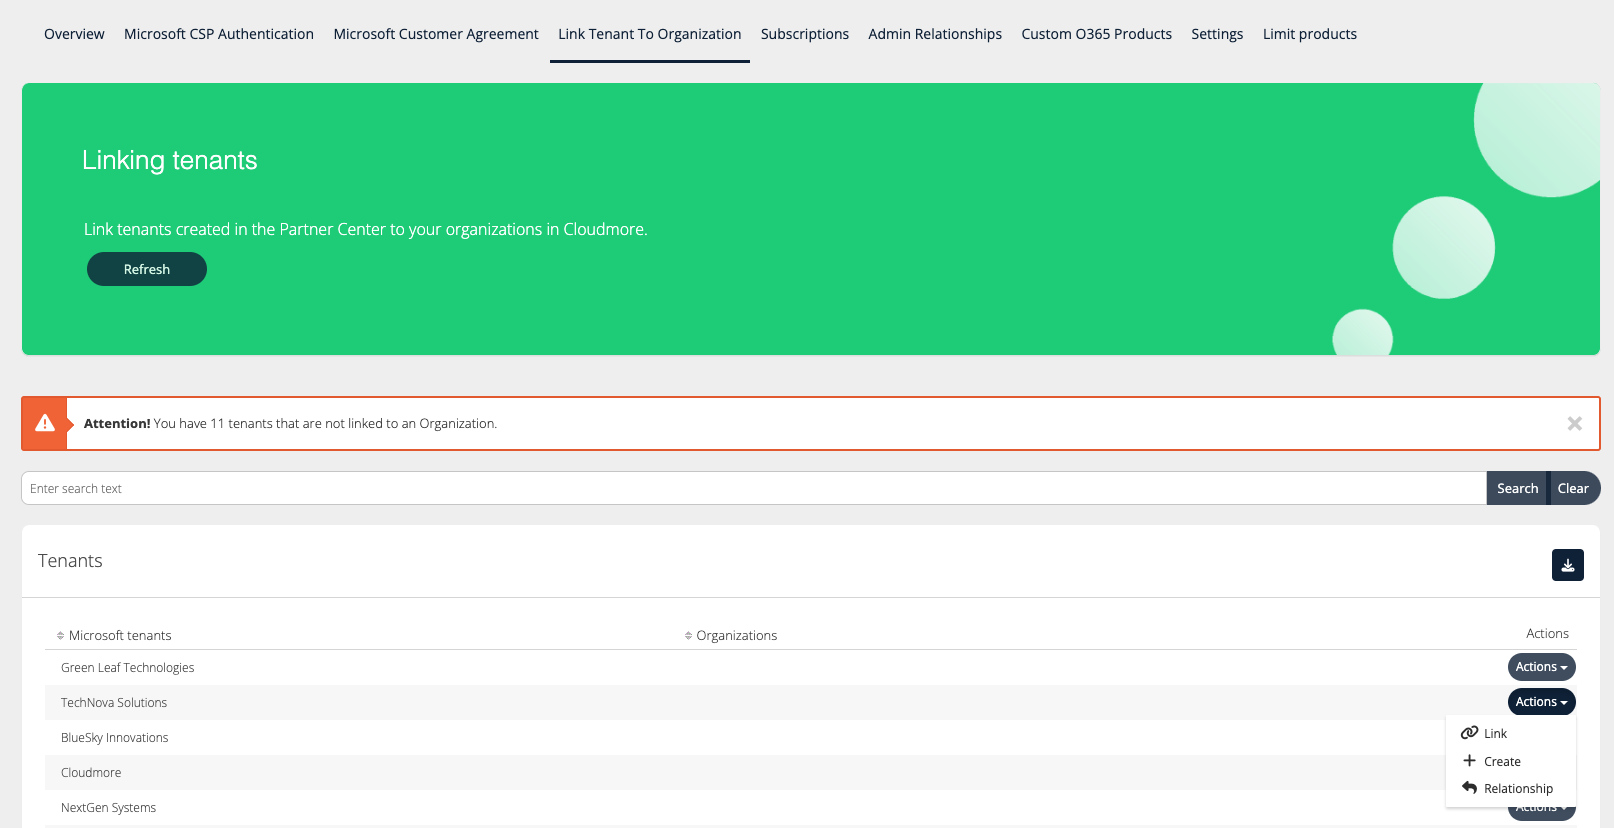Open the Admin Relationships tab

tap(934, 34)
